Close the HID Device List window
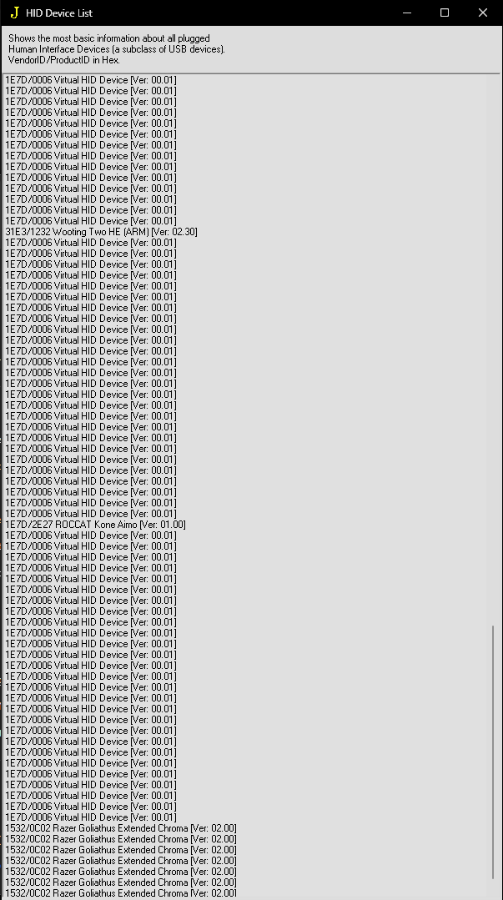 pyautogui.click(x=483, y=13)
